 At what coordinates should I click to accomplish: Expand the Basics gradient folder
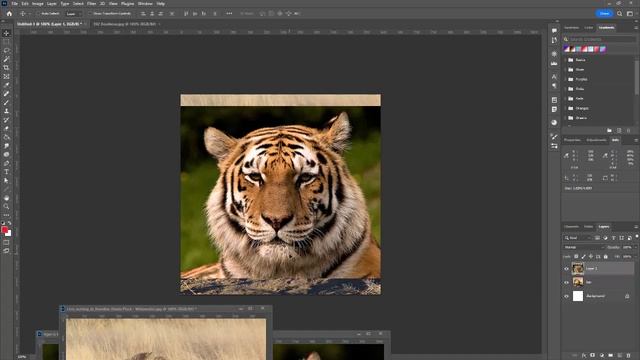click(566, 60)
